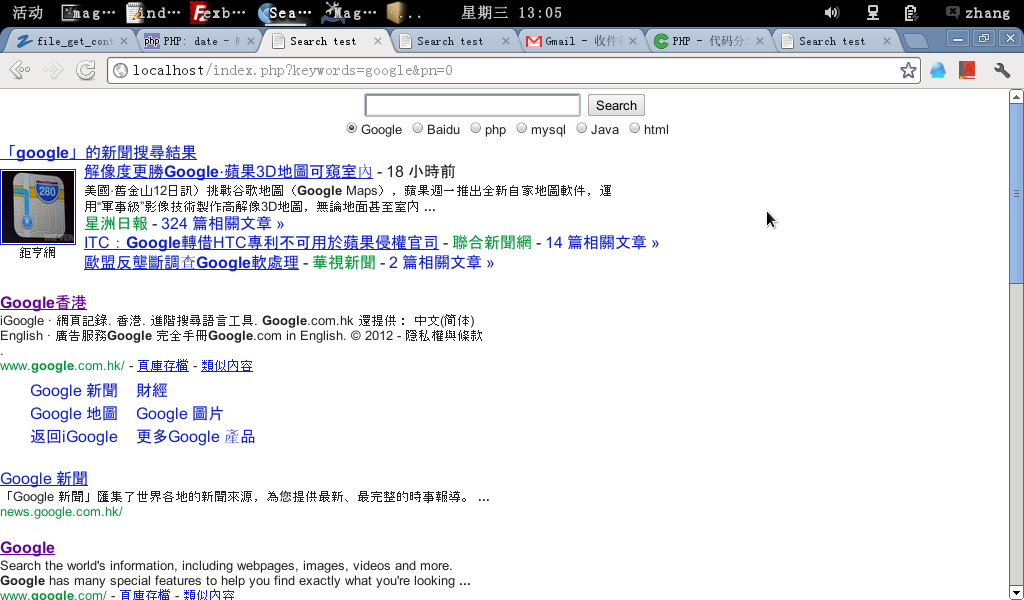Open the wrench settings menu

coord(1001,70)
